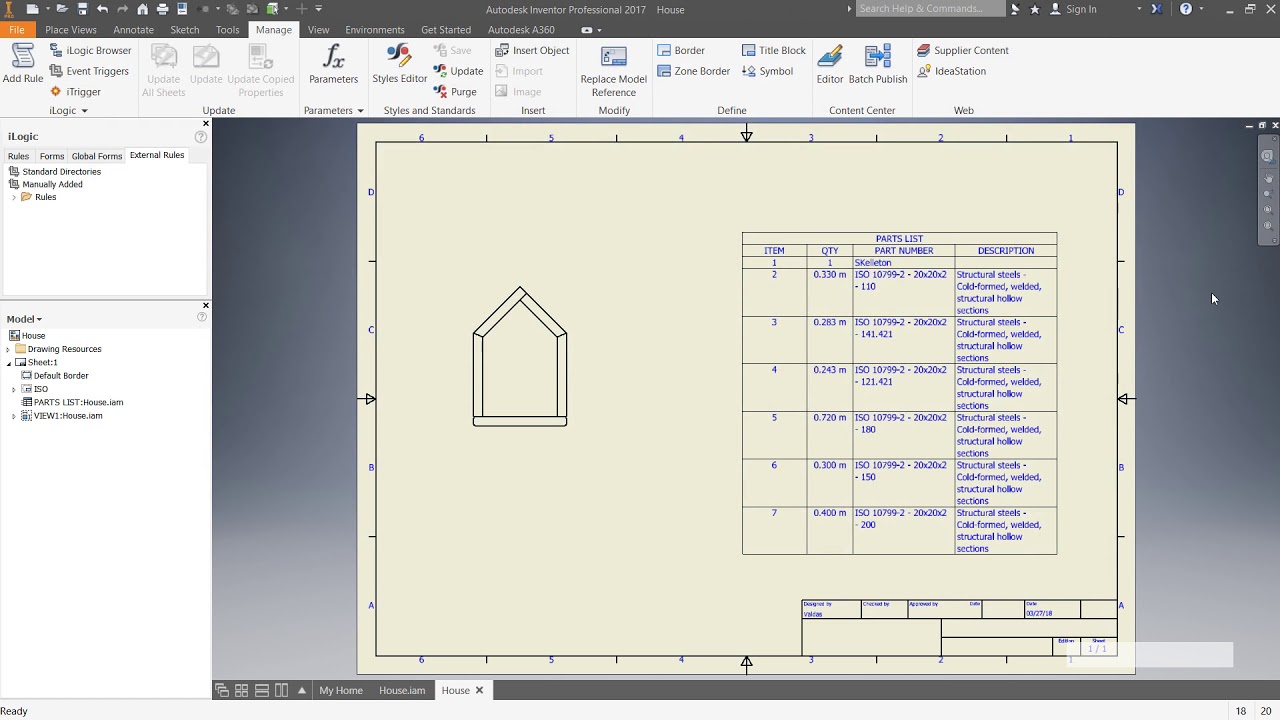The image size is (1280, 720).
Task: Switch to House.iam document tab
Action: point(402,690)
